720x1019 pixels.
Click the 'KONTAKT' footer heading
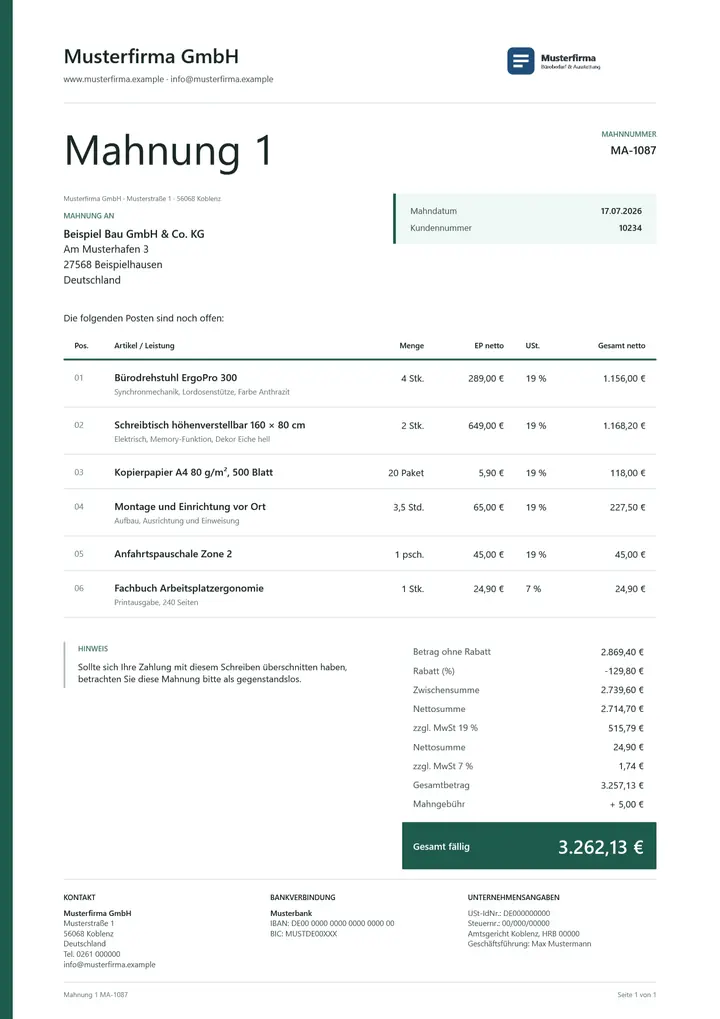[79, 897]
